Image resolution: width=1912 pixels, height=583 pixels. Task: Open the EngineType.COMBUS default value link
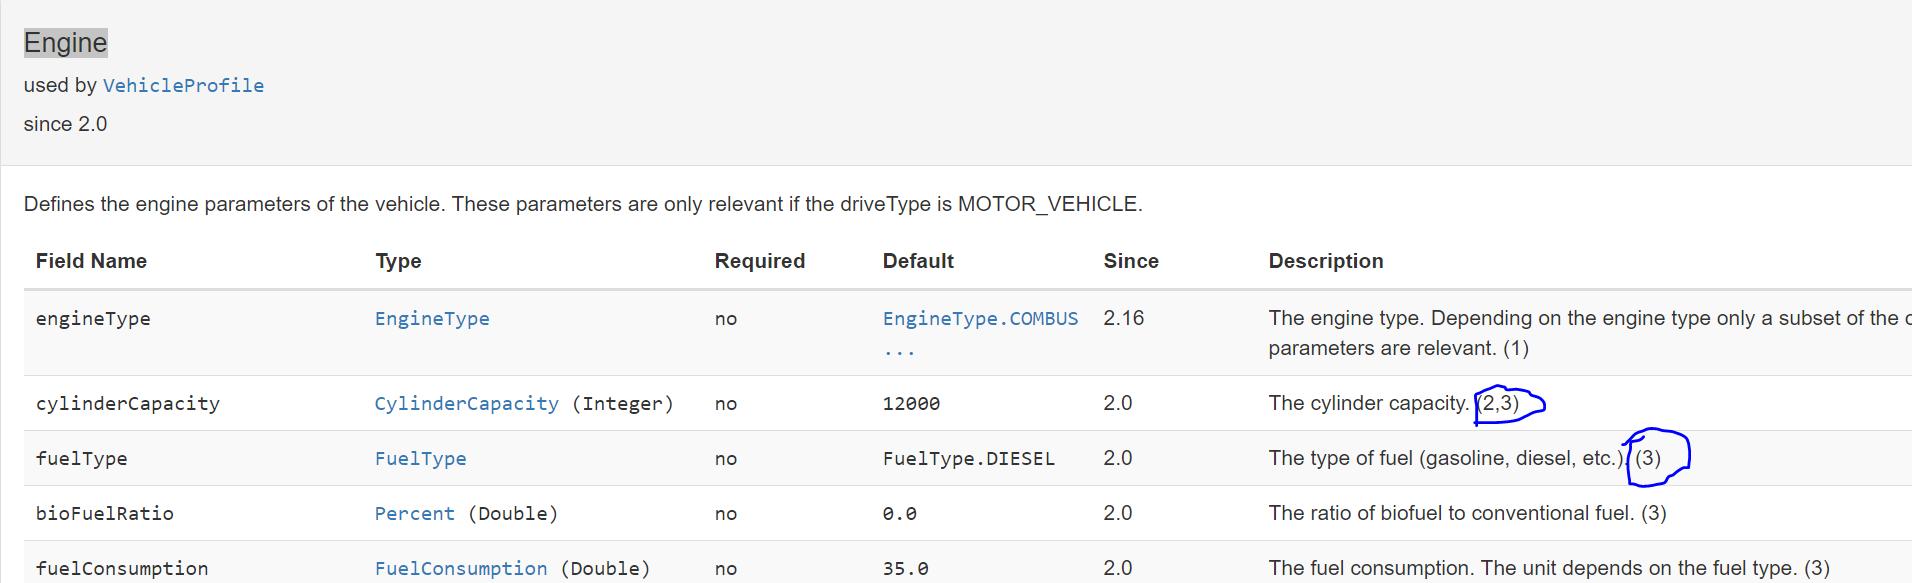click(x=979, y=319)
